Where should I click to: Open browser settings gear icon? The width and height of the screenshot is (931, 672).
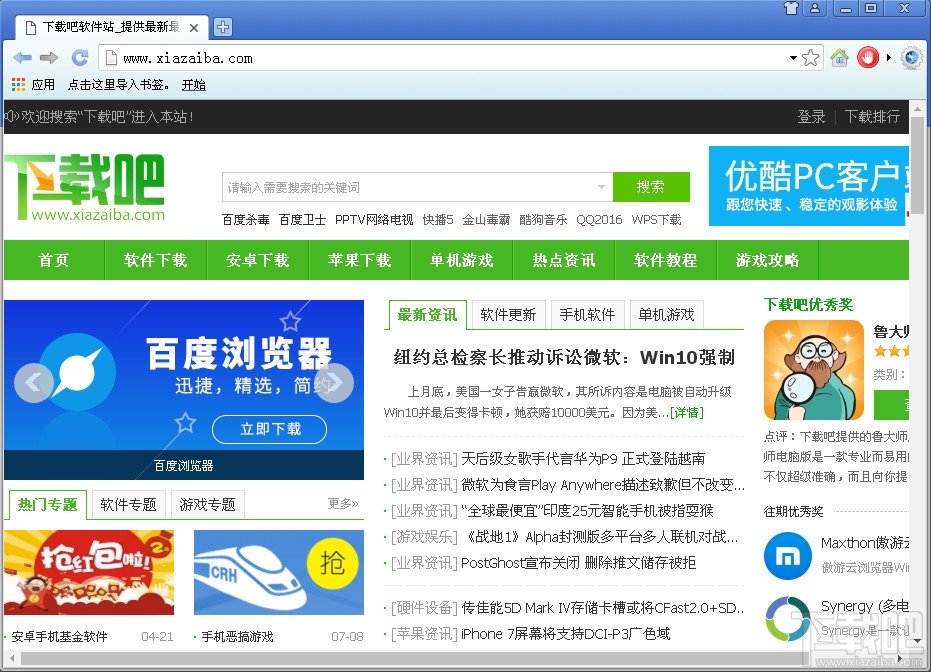click(x=911, y=58)
